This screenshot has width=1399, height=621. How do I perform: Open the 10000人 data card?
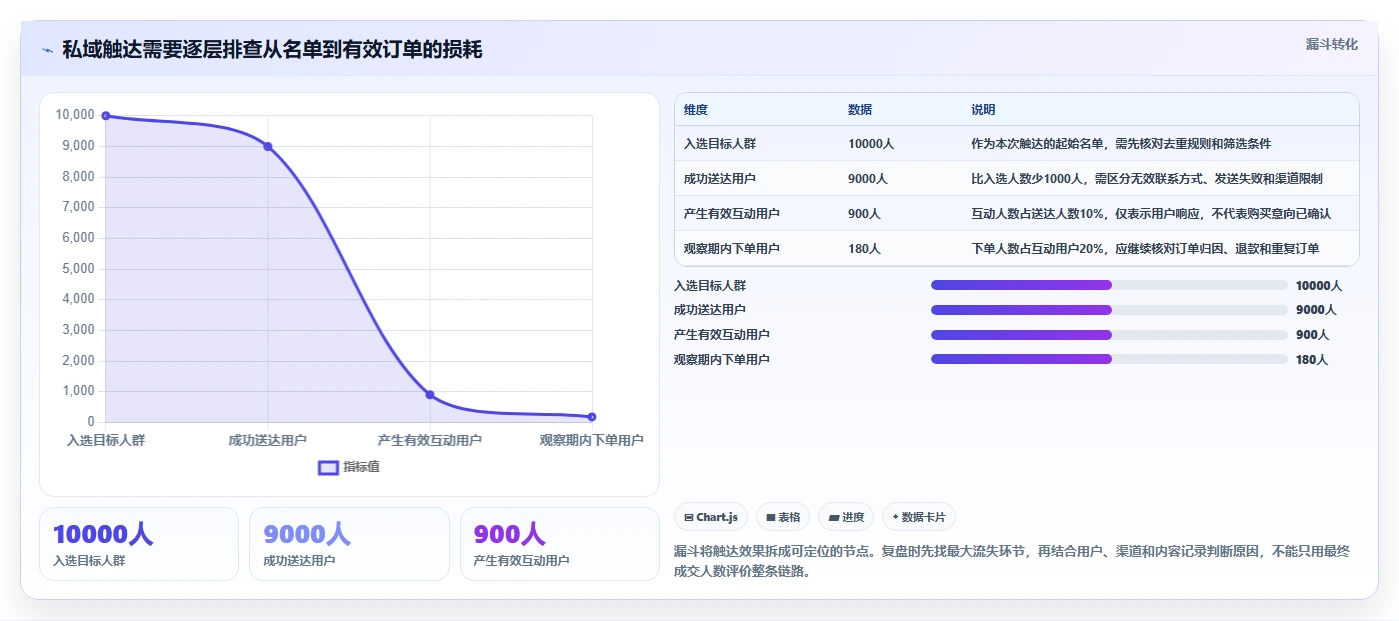click(139, 544)
